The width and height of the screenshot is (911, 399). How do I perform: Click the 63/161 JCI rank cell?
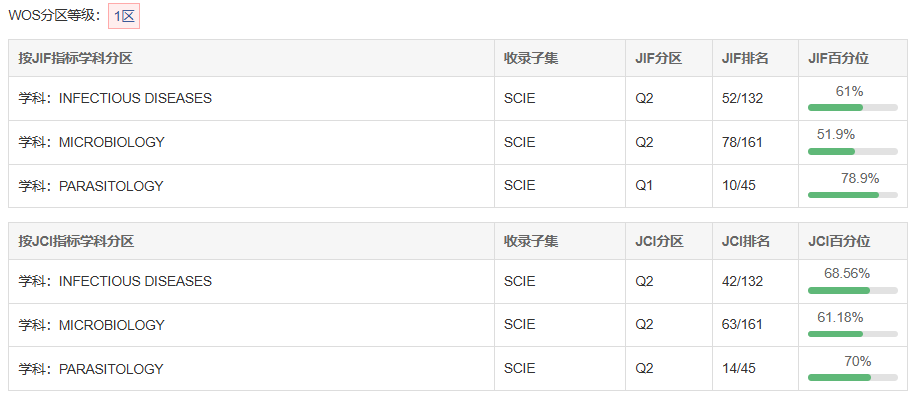click(x=755, y=325)
